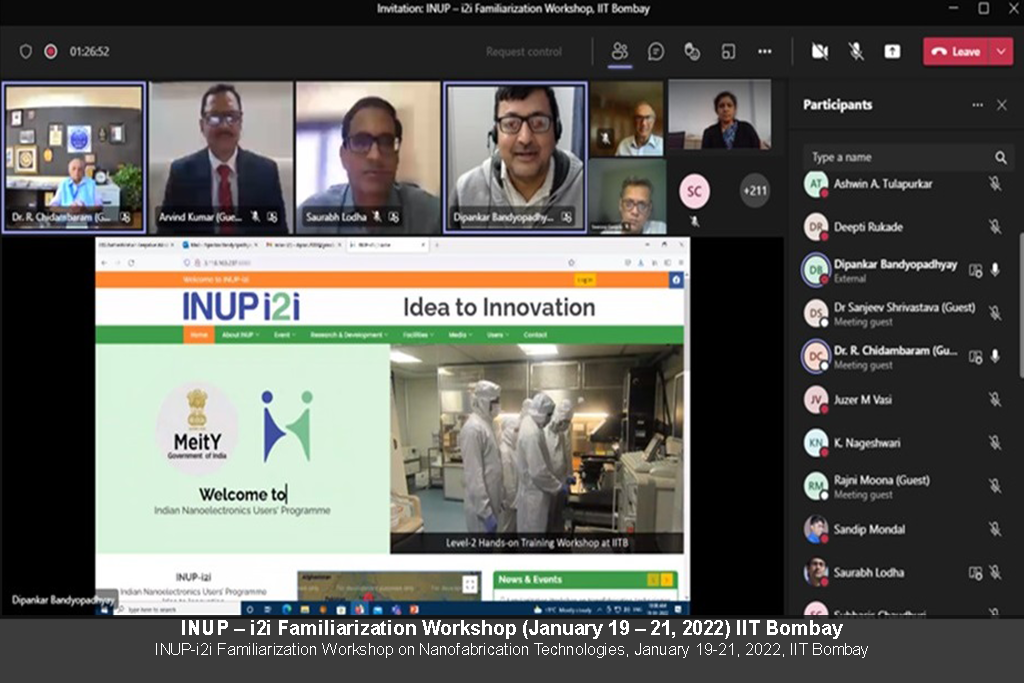Click the search magnifier in Participants panel
Viewport: 1024px width, 683px height.
[1000, 157]
